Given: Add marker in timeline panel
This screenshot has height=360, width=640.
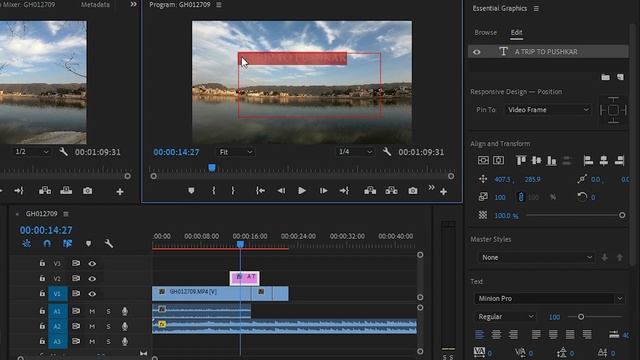Looking at the screenshot, I should pyautogui.click(x=88, y=244).
